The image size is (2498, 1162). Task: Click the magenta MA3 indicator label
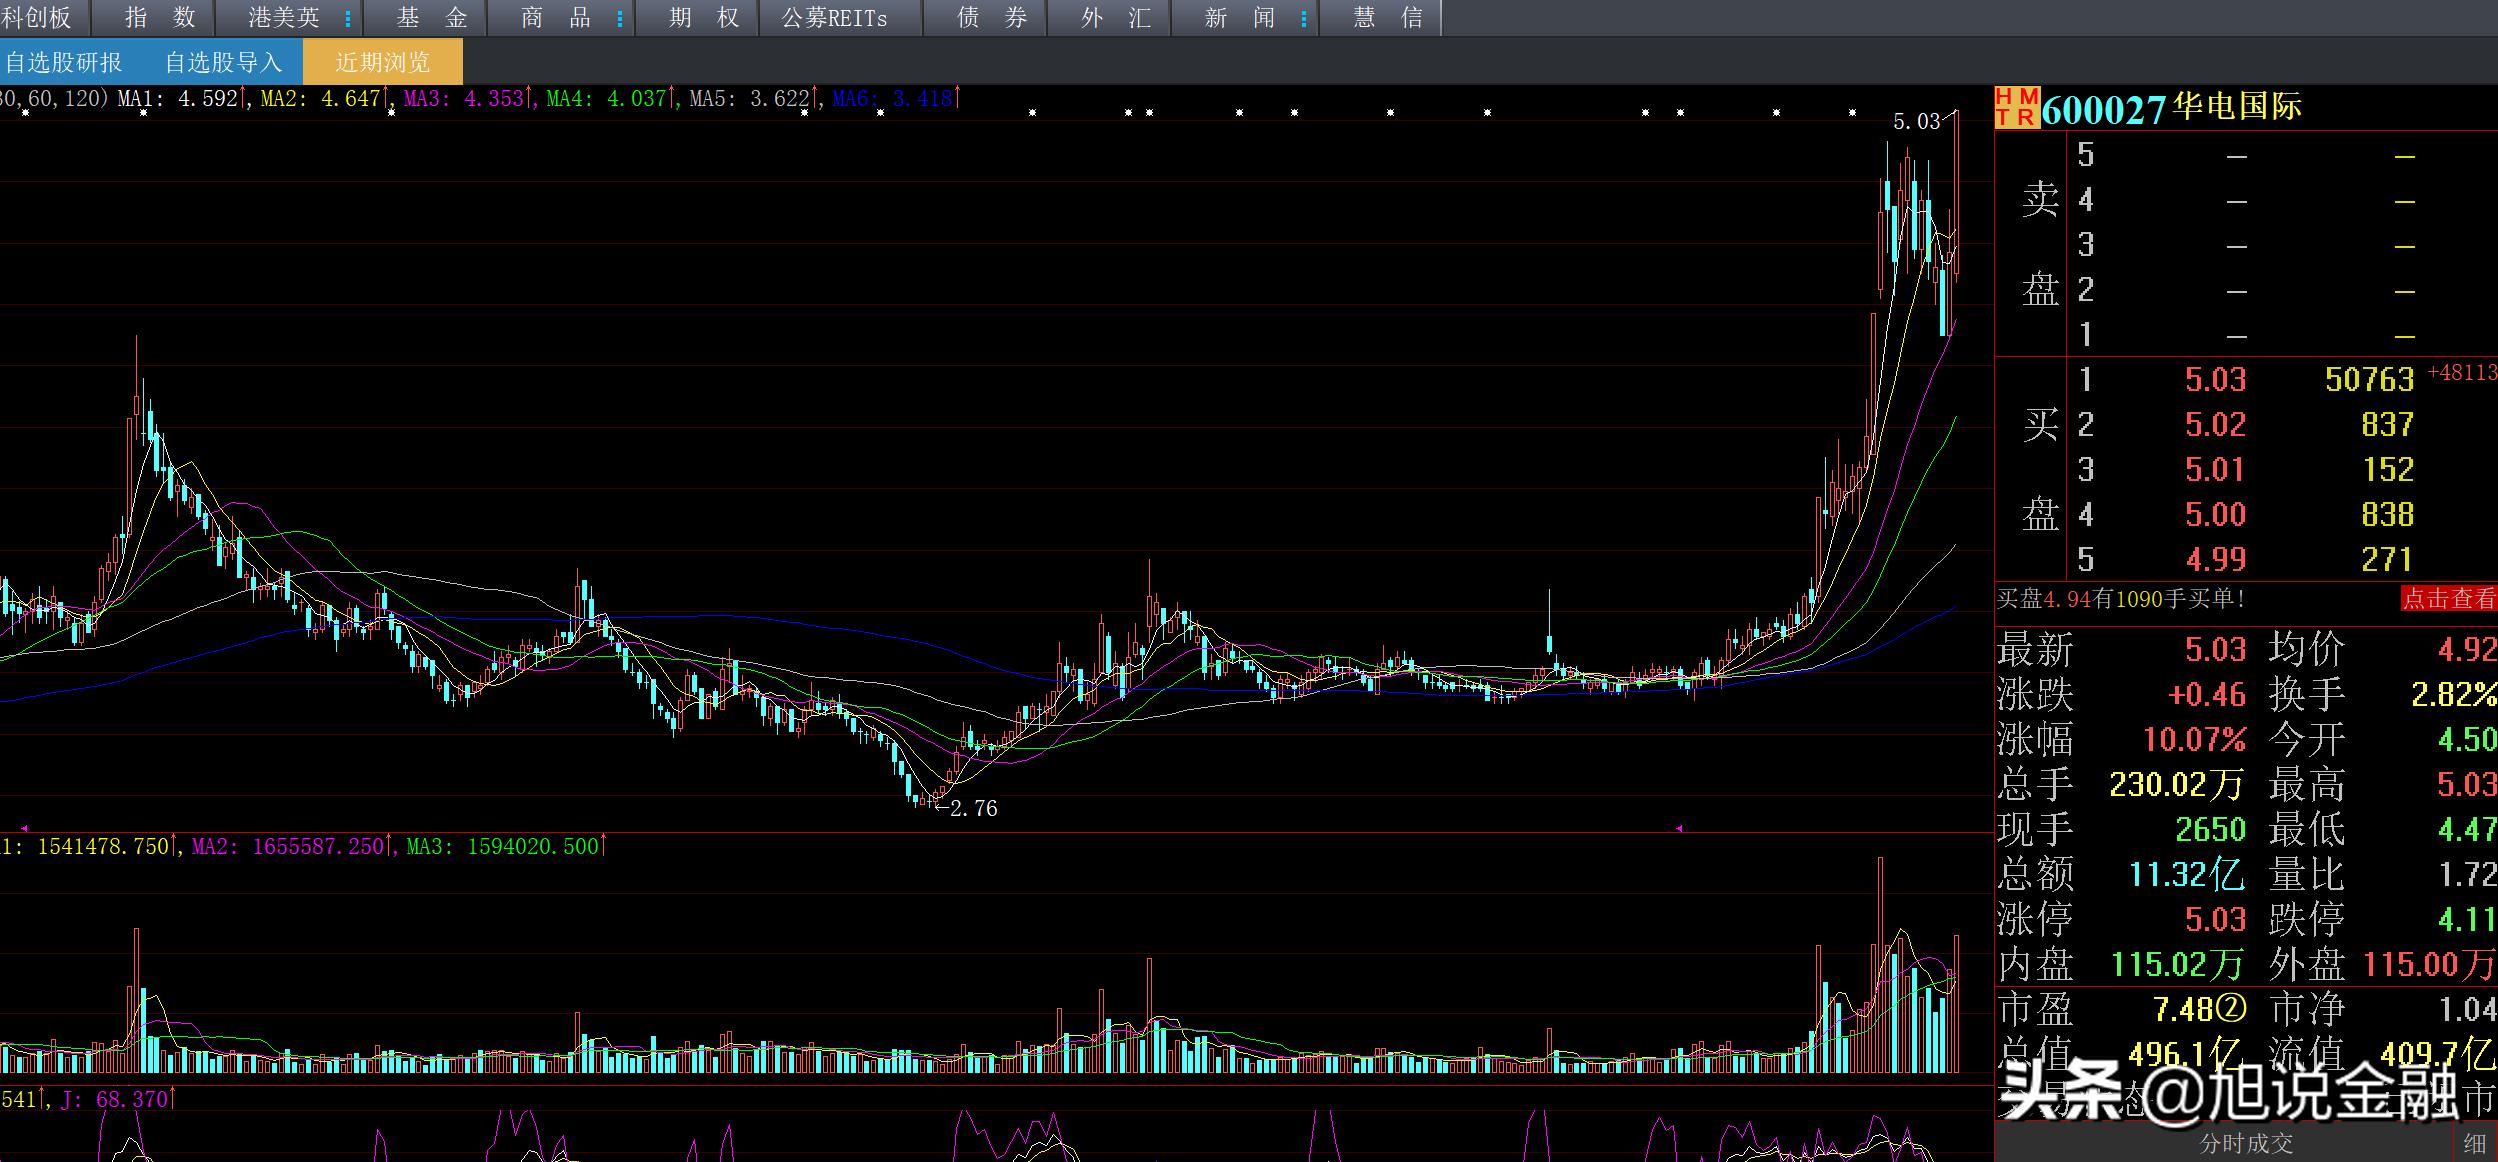(464, 98)
